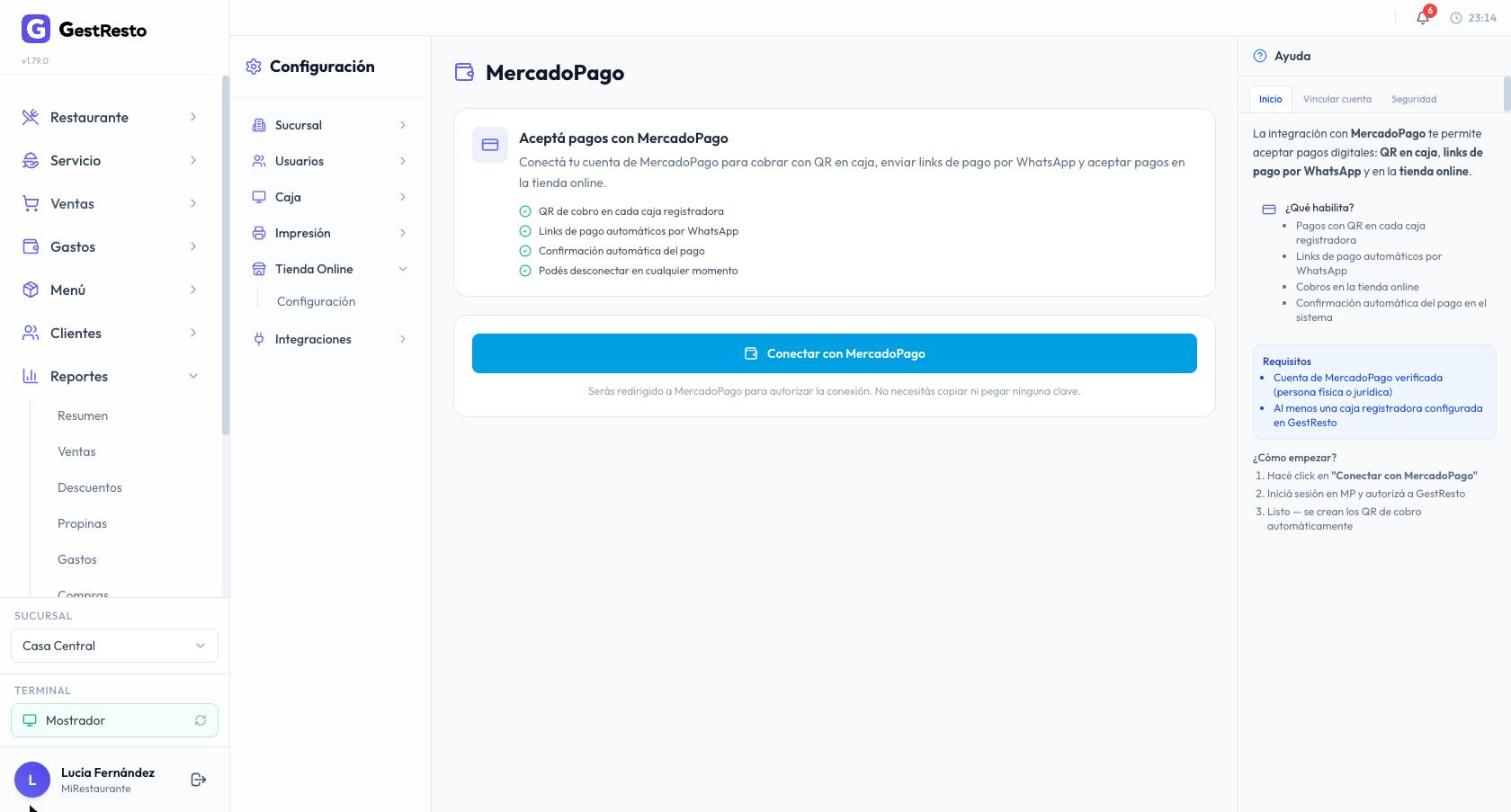Click the card icon beside ¿Qué habilita?
This screenshot has width=1511, height=812.
tap(1269, 209)
